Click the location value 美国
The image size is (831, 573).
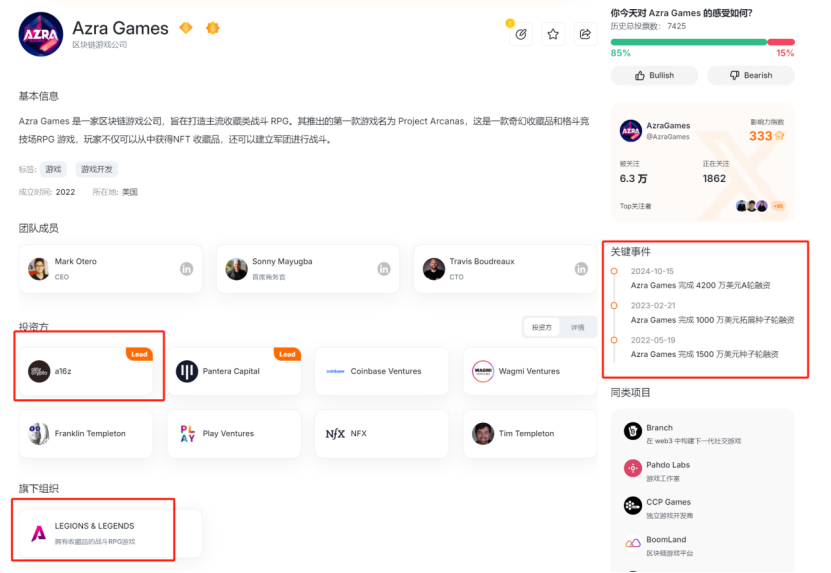(x=130, y=192)
